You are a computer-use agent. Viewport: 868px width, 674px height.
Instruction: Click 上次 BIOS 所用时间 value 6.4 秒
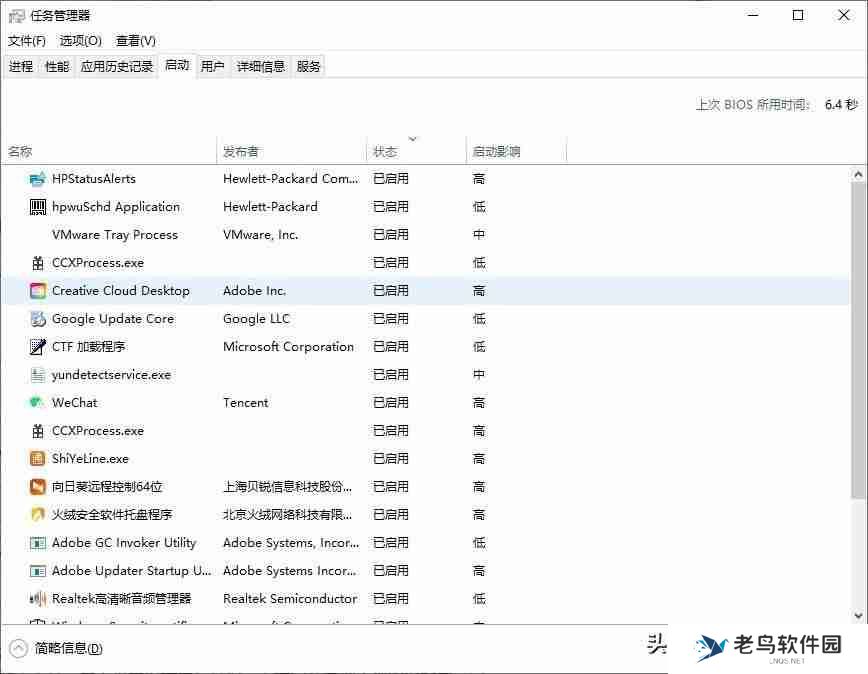[x=841, y=104]
